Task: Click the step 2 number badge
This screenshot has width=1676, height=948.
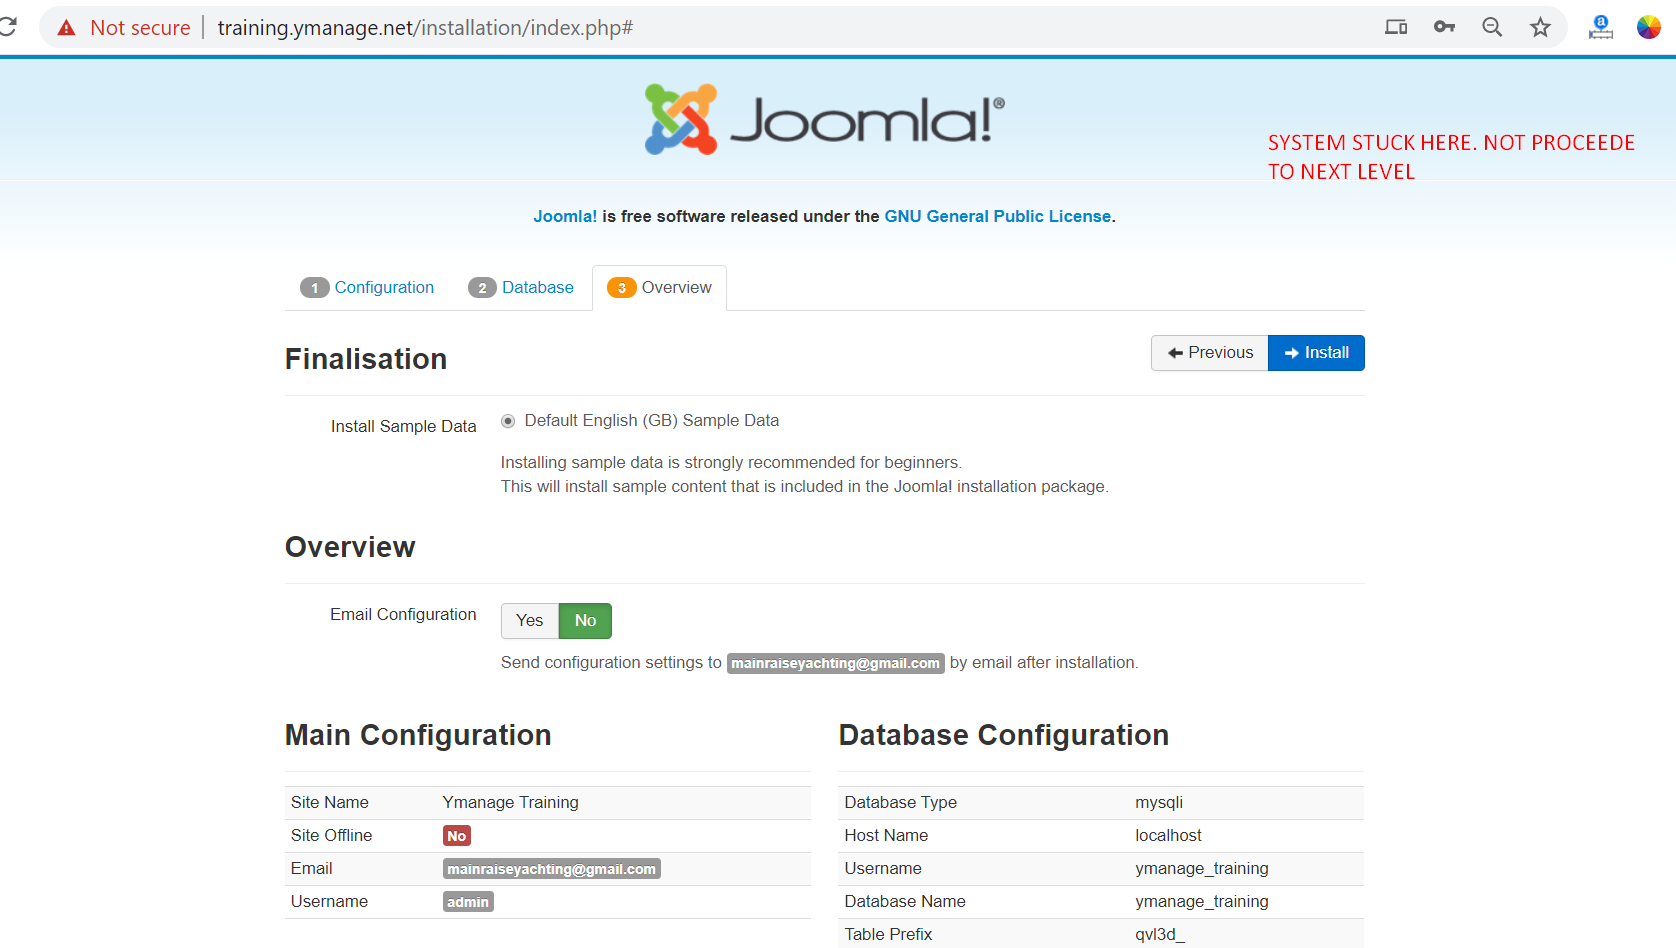Action: (482, 288)
